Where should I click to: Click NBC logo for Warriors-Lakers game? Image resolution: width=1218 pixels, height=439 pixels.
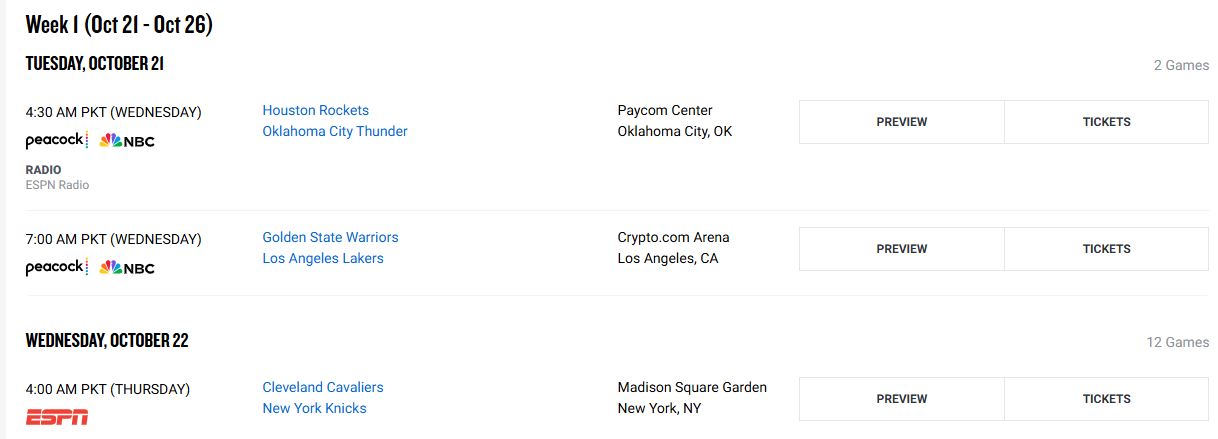click(127, 268)
